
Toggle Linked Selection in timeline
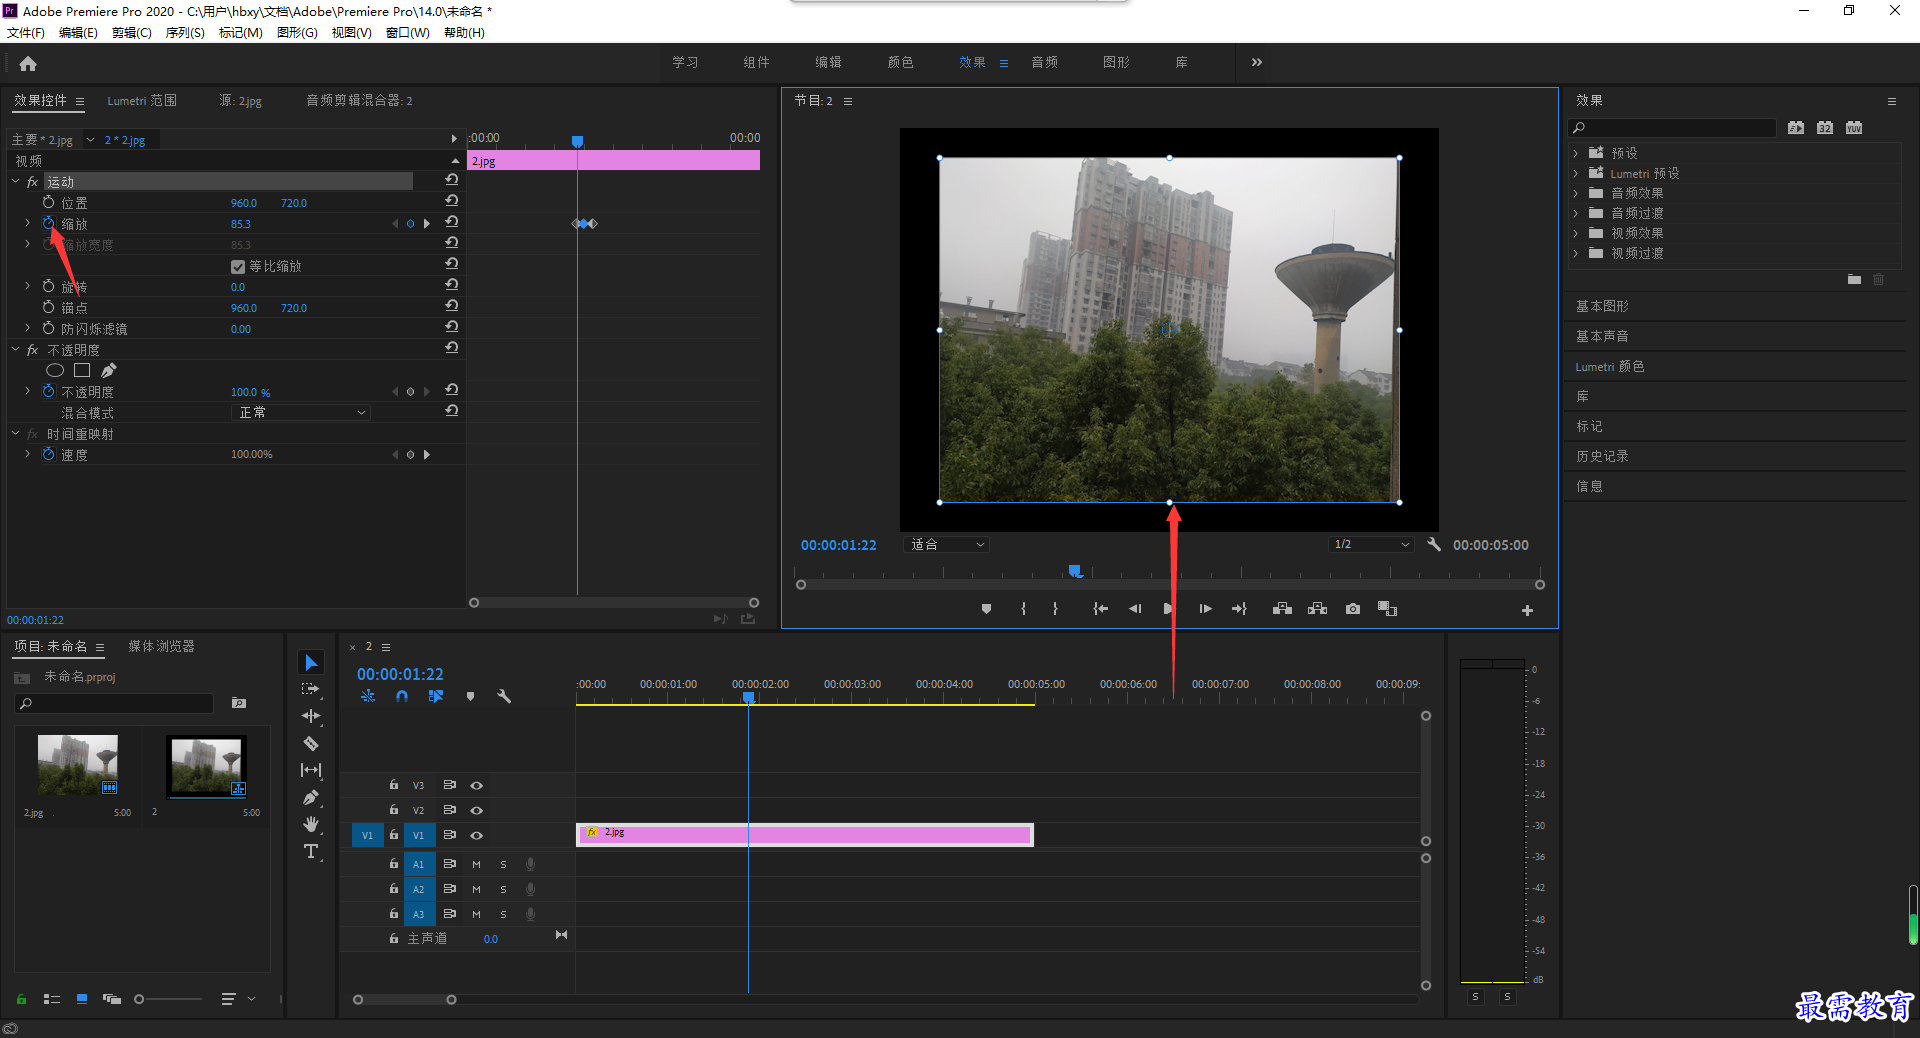pos(436,696)
